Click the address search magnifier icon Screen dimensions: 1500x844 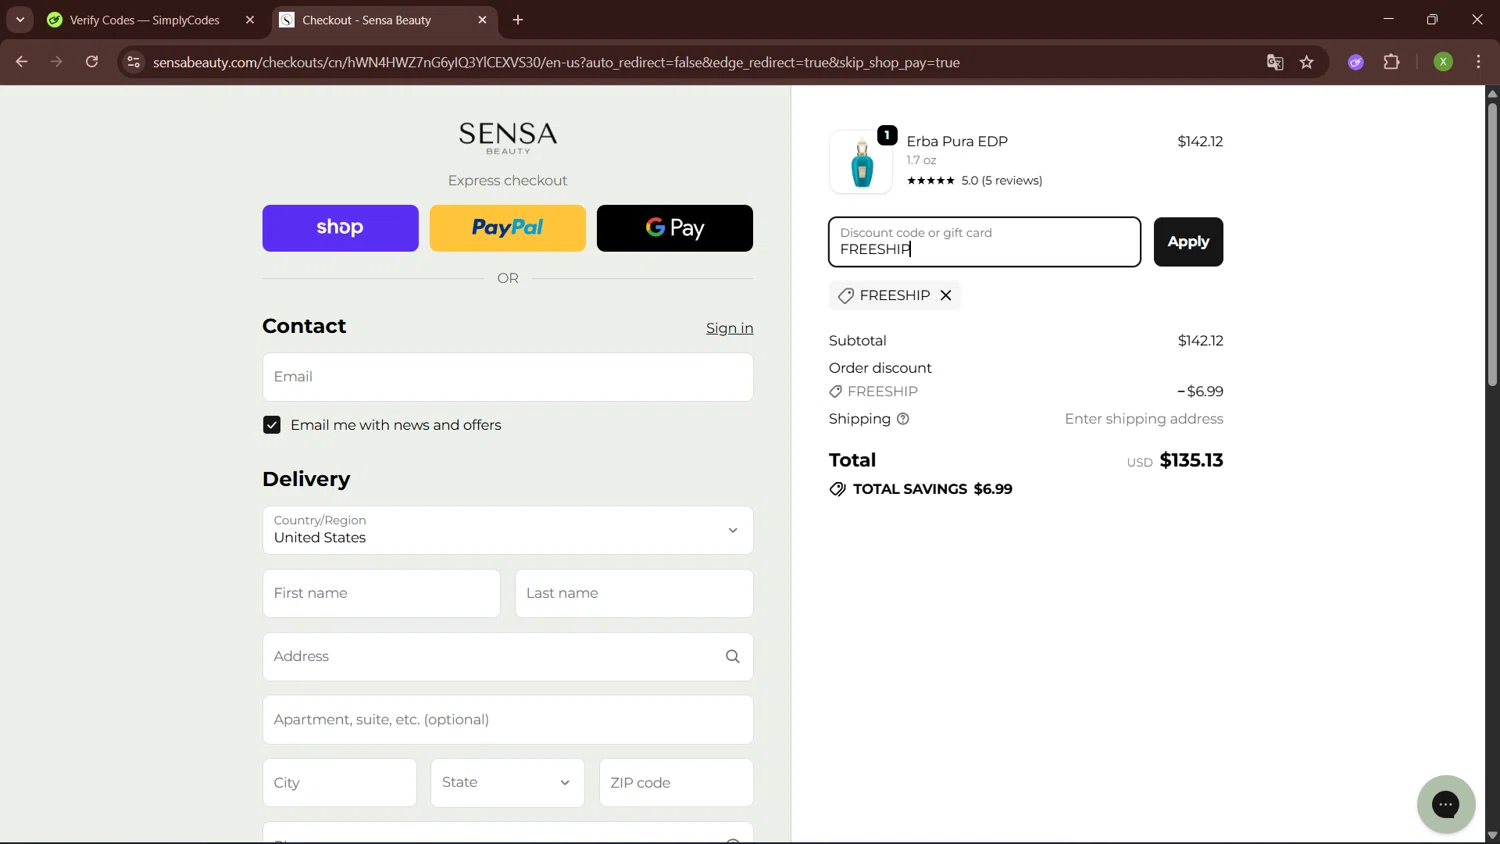(733, 657)
